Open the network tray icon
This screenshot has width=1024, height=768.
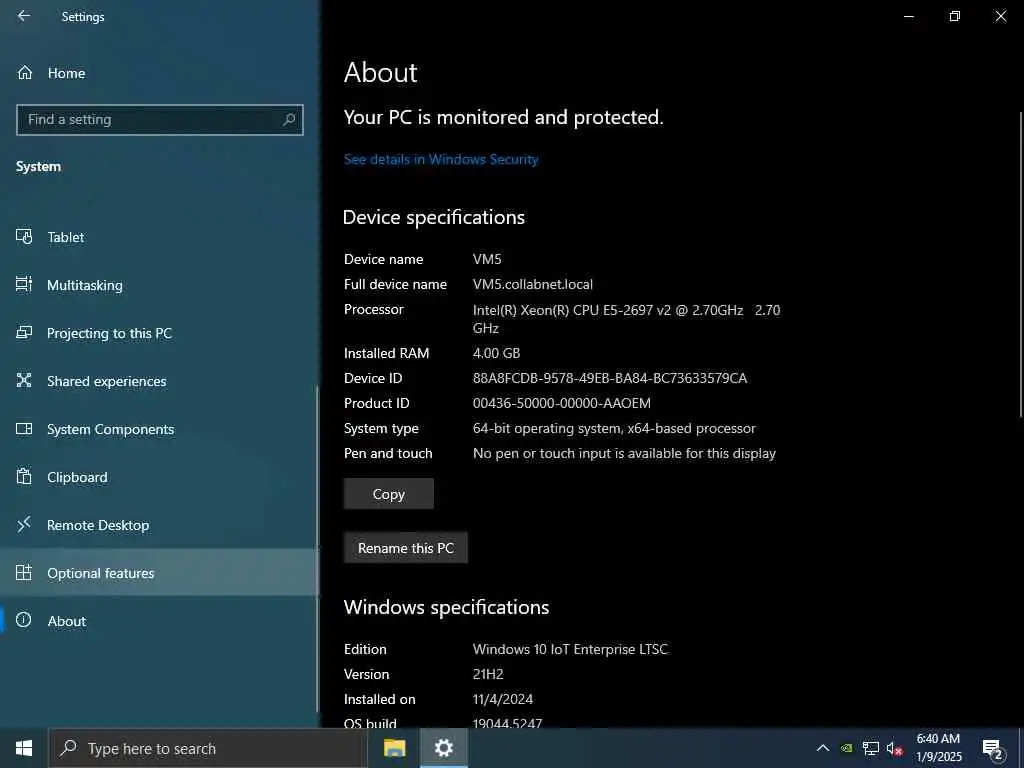tap(871, 748)
